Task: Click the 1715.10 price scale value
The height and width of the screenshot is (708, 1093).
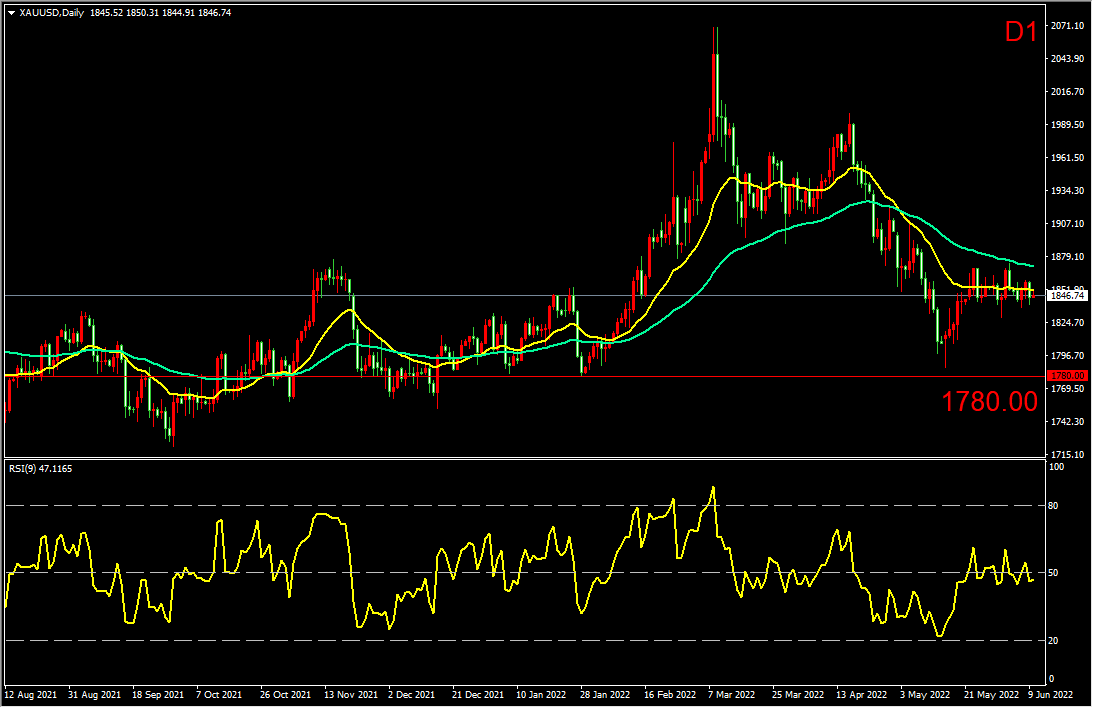Action: pyautogui.click(x=1067, y=455)
